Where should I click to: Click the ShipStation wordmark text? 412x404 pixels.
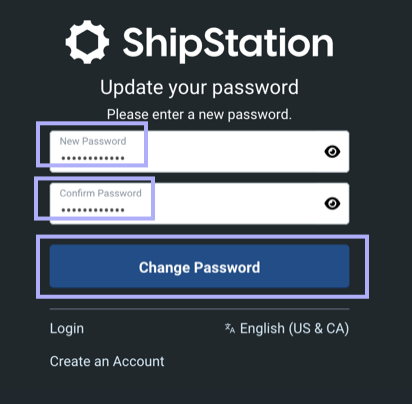pyautogui.click(x=228, y=43)
